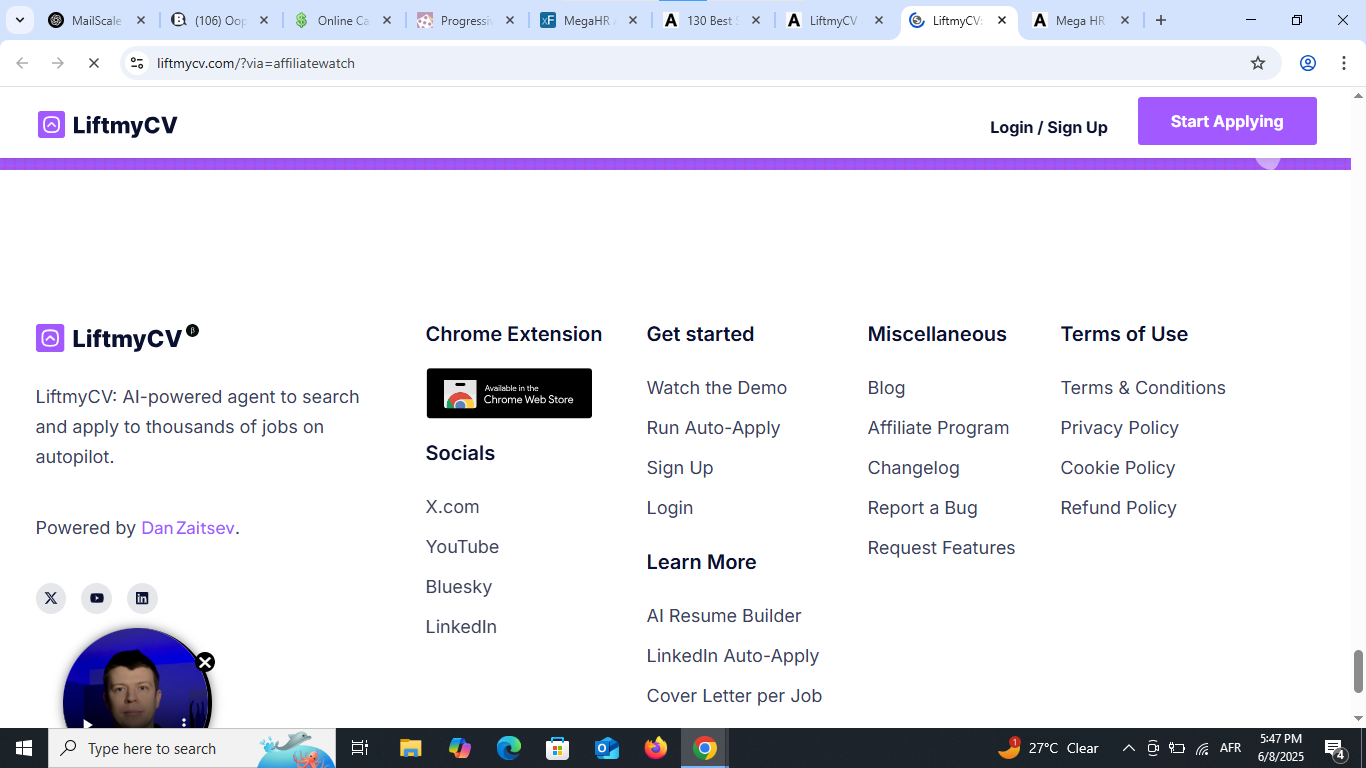Open the Dan Zaitsev link

[x=188, y=528]
